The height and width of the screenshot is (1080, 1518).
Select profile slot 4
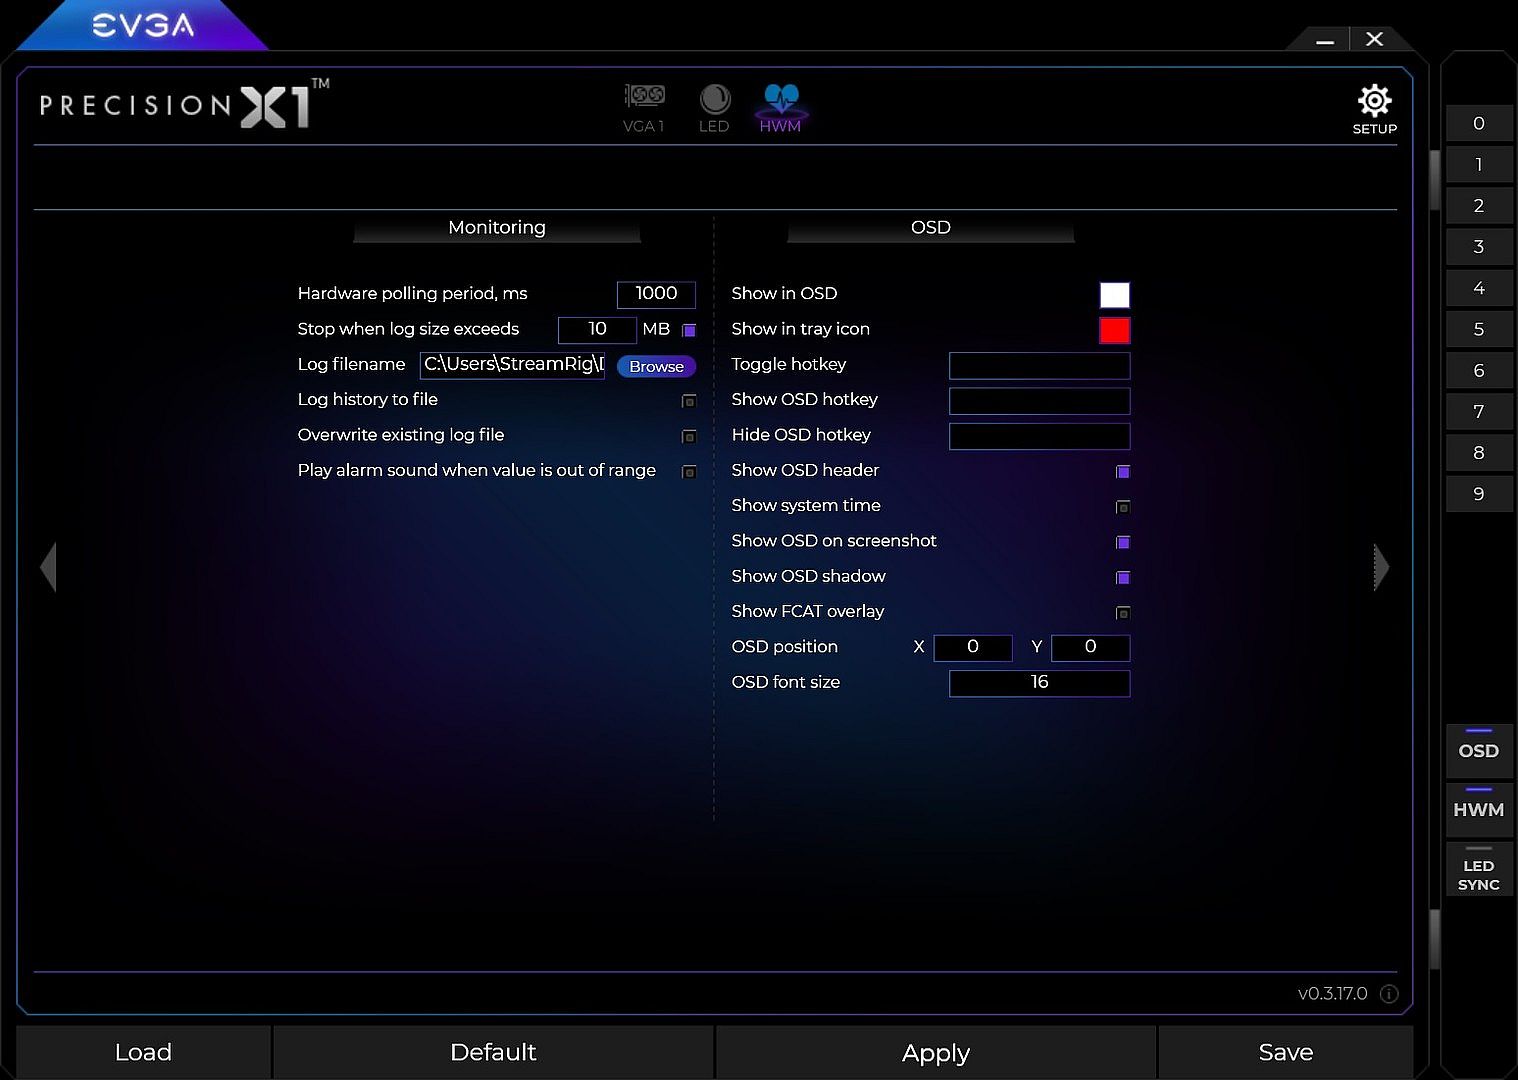coord(1479,288)
